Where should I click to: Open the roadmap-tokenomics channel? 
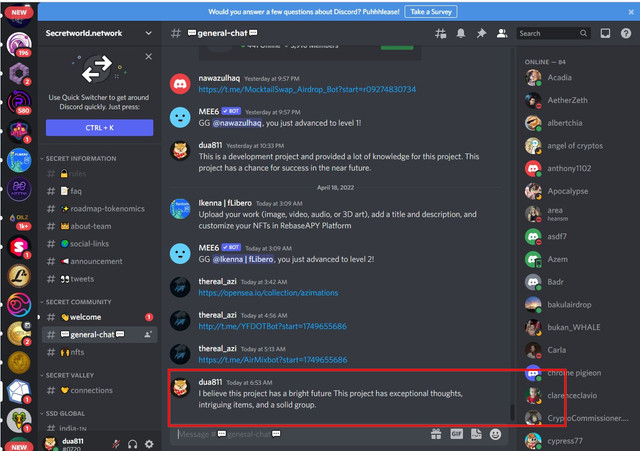99,209
